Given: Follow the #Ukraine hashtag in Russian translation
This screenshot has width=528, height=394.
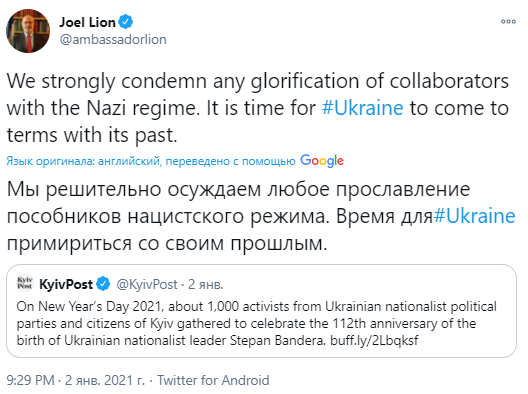Looking at the screenshot, I should [474, 216].
